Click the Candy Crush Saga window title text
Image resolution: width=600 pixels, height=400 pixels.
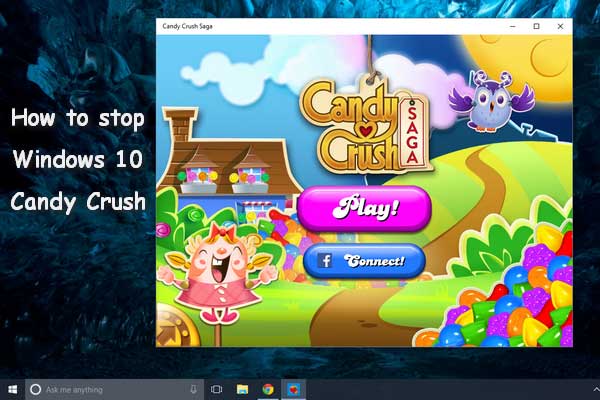tap(188, 26)
